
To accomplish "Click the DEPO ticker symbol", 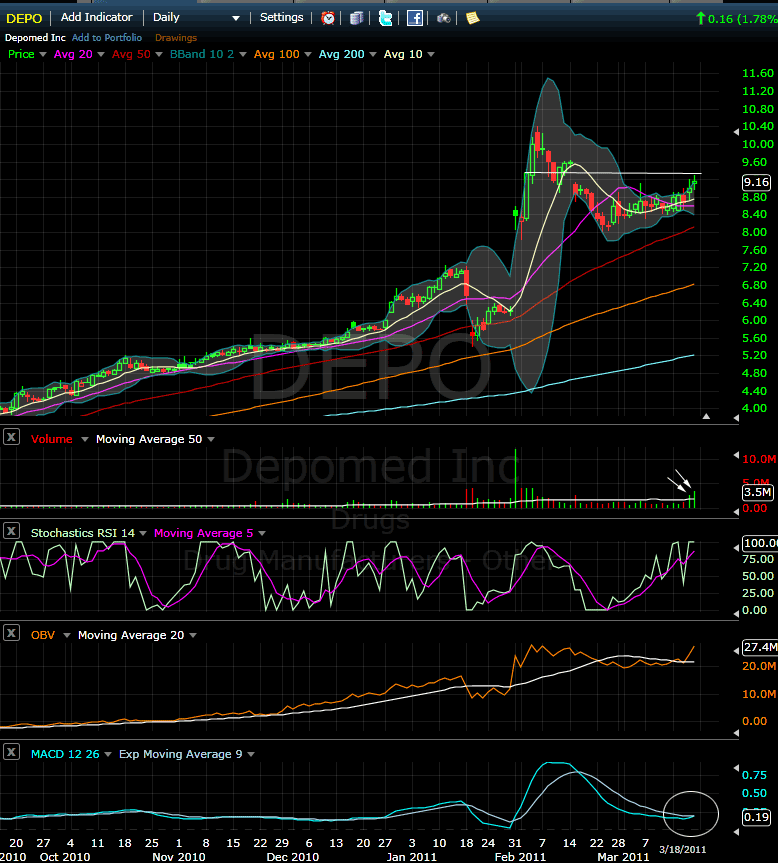I will pyautogui.click(x=24, y=18).
